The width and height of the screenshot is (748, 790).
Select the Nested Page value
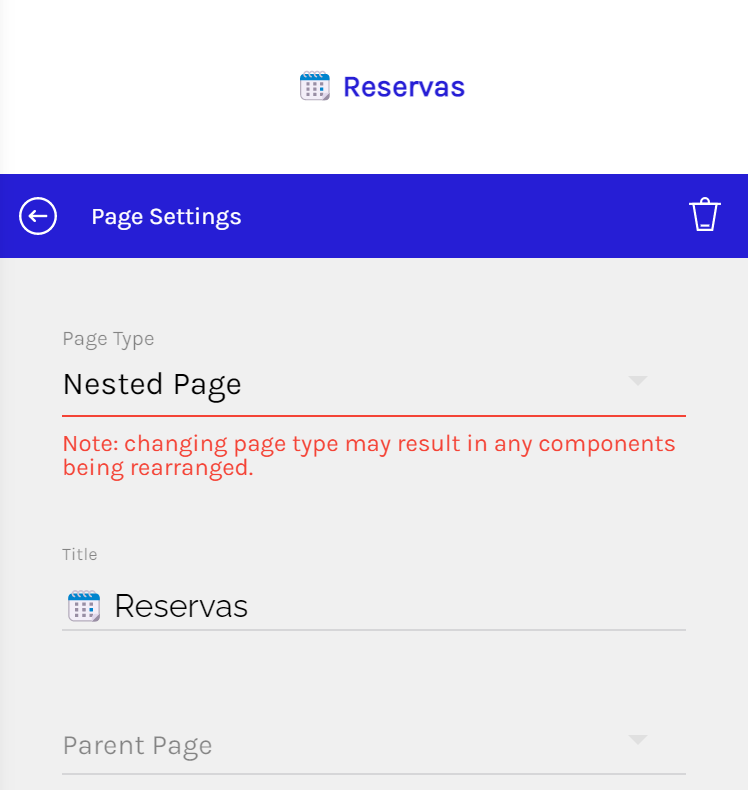click(152, 385)
